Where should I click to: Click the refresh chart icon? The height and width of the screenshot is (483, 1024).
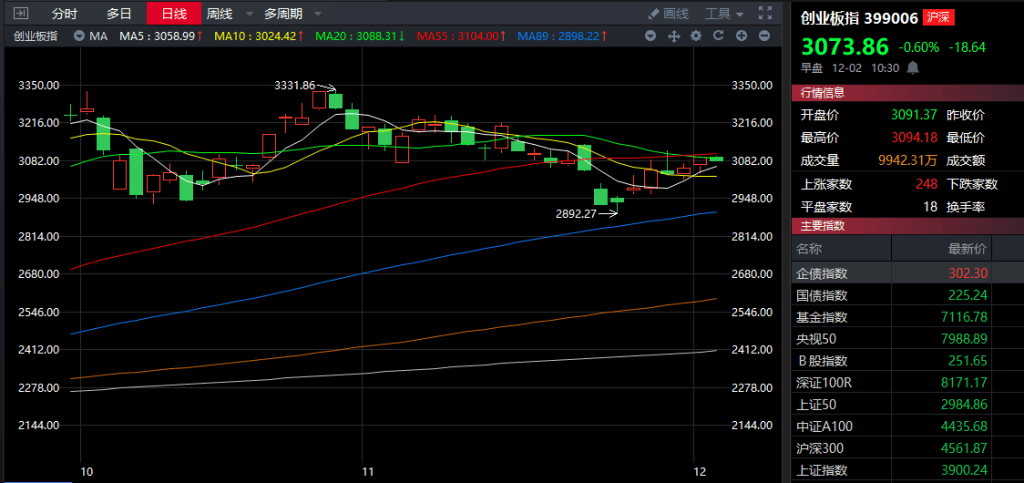coord(719,36)
